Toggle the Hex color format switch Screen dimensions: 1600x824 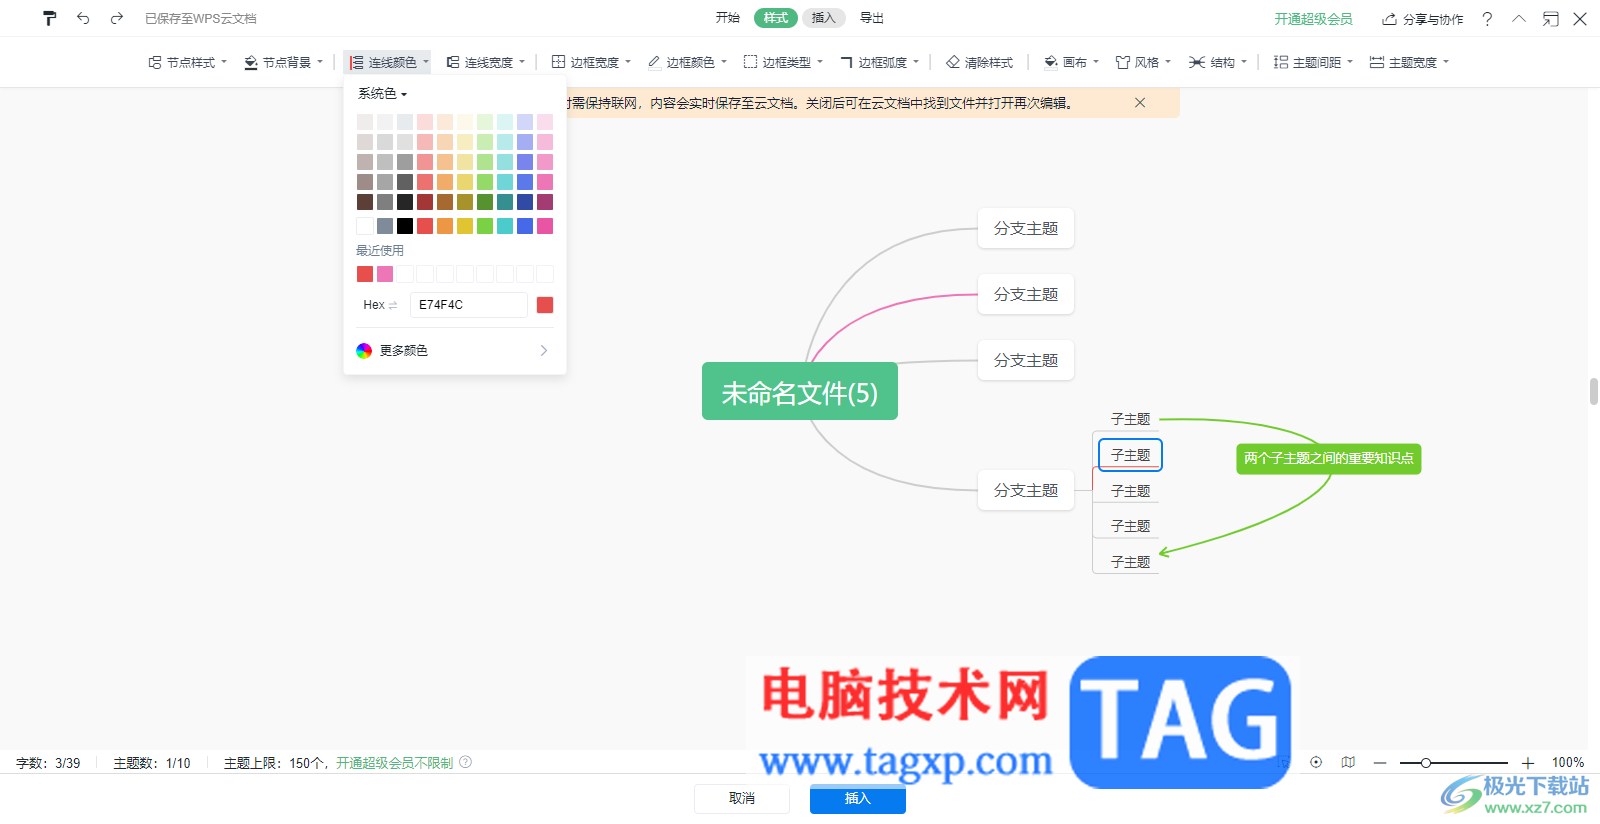tap(393, 305)
